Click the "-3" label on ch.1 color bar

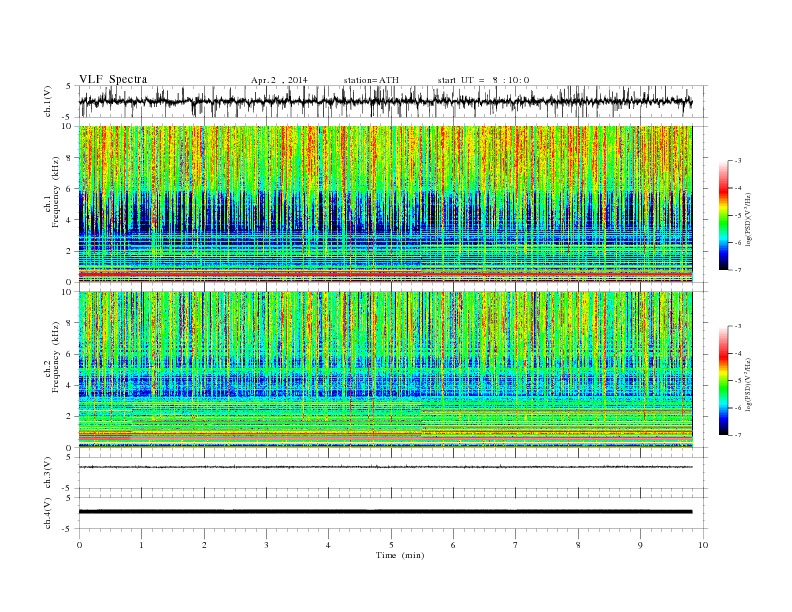[x=738, y=161]
